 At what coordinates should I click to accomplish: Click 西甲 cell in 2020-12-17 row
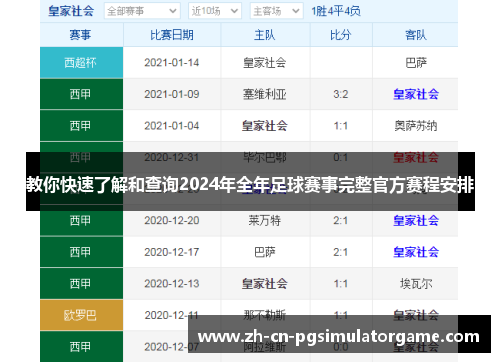coord(81,252)
